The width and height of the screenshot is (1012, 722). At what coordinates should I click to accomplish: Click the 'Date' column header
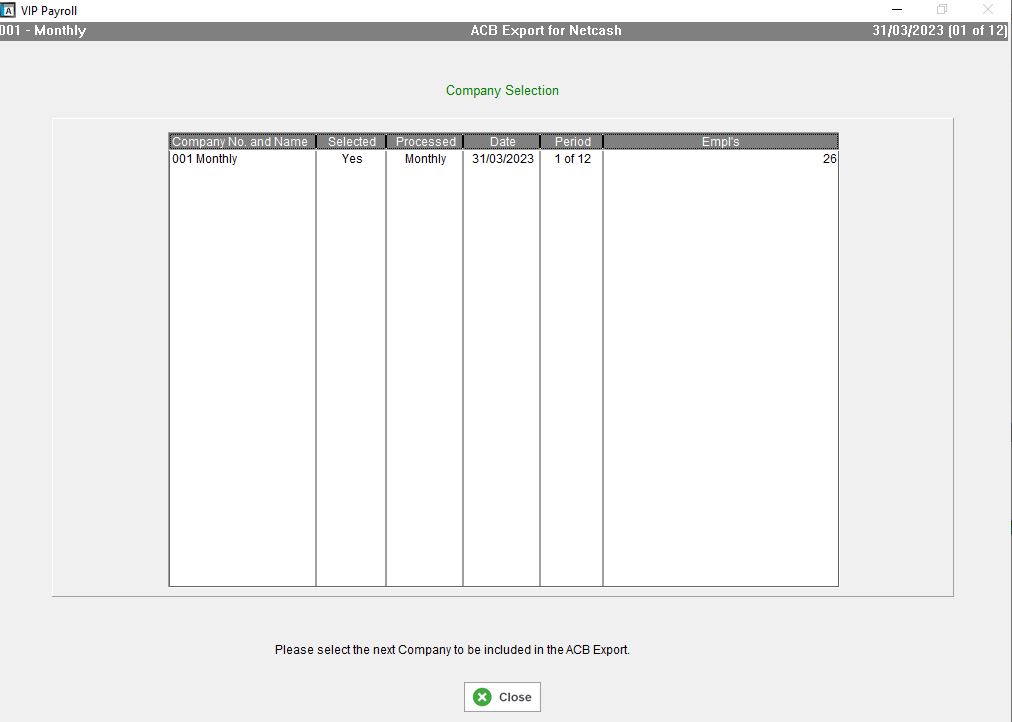pyautogui.click(x=502, y=141)
